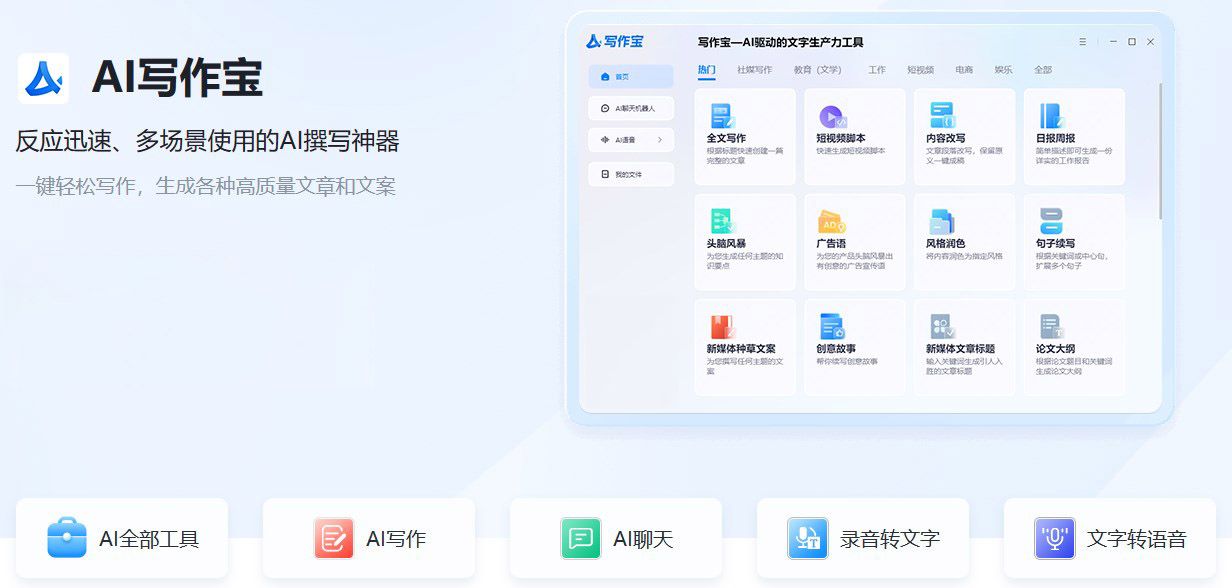This screenshot has height=588, width=1232.
Task: Click the AI写作宝 logo icon
Action: [x=44, y=78]
